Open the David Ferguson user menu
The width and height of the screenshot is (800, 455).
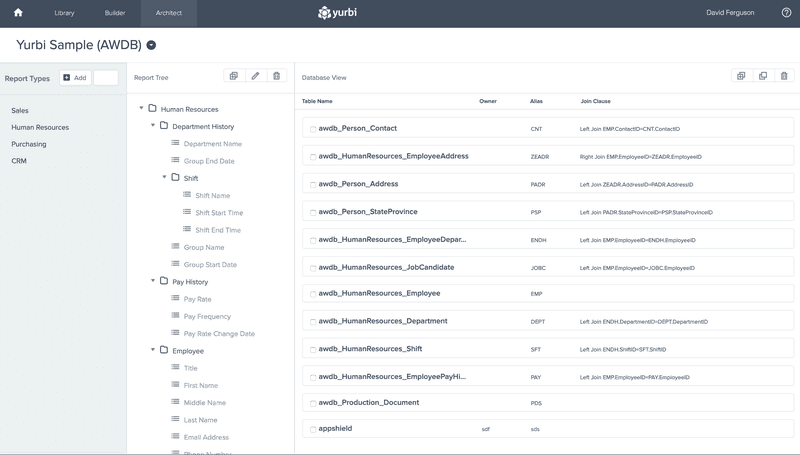click(x=730, y=13)
